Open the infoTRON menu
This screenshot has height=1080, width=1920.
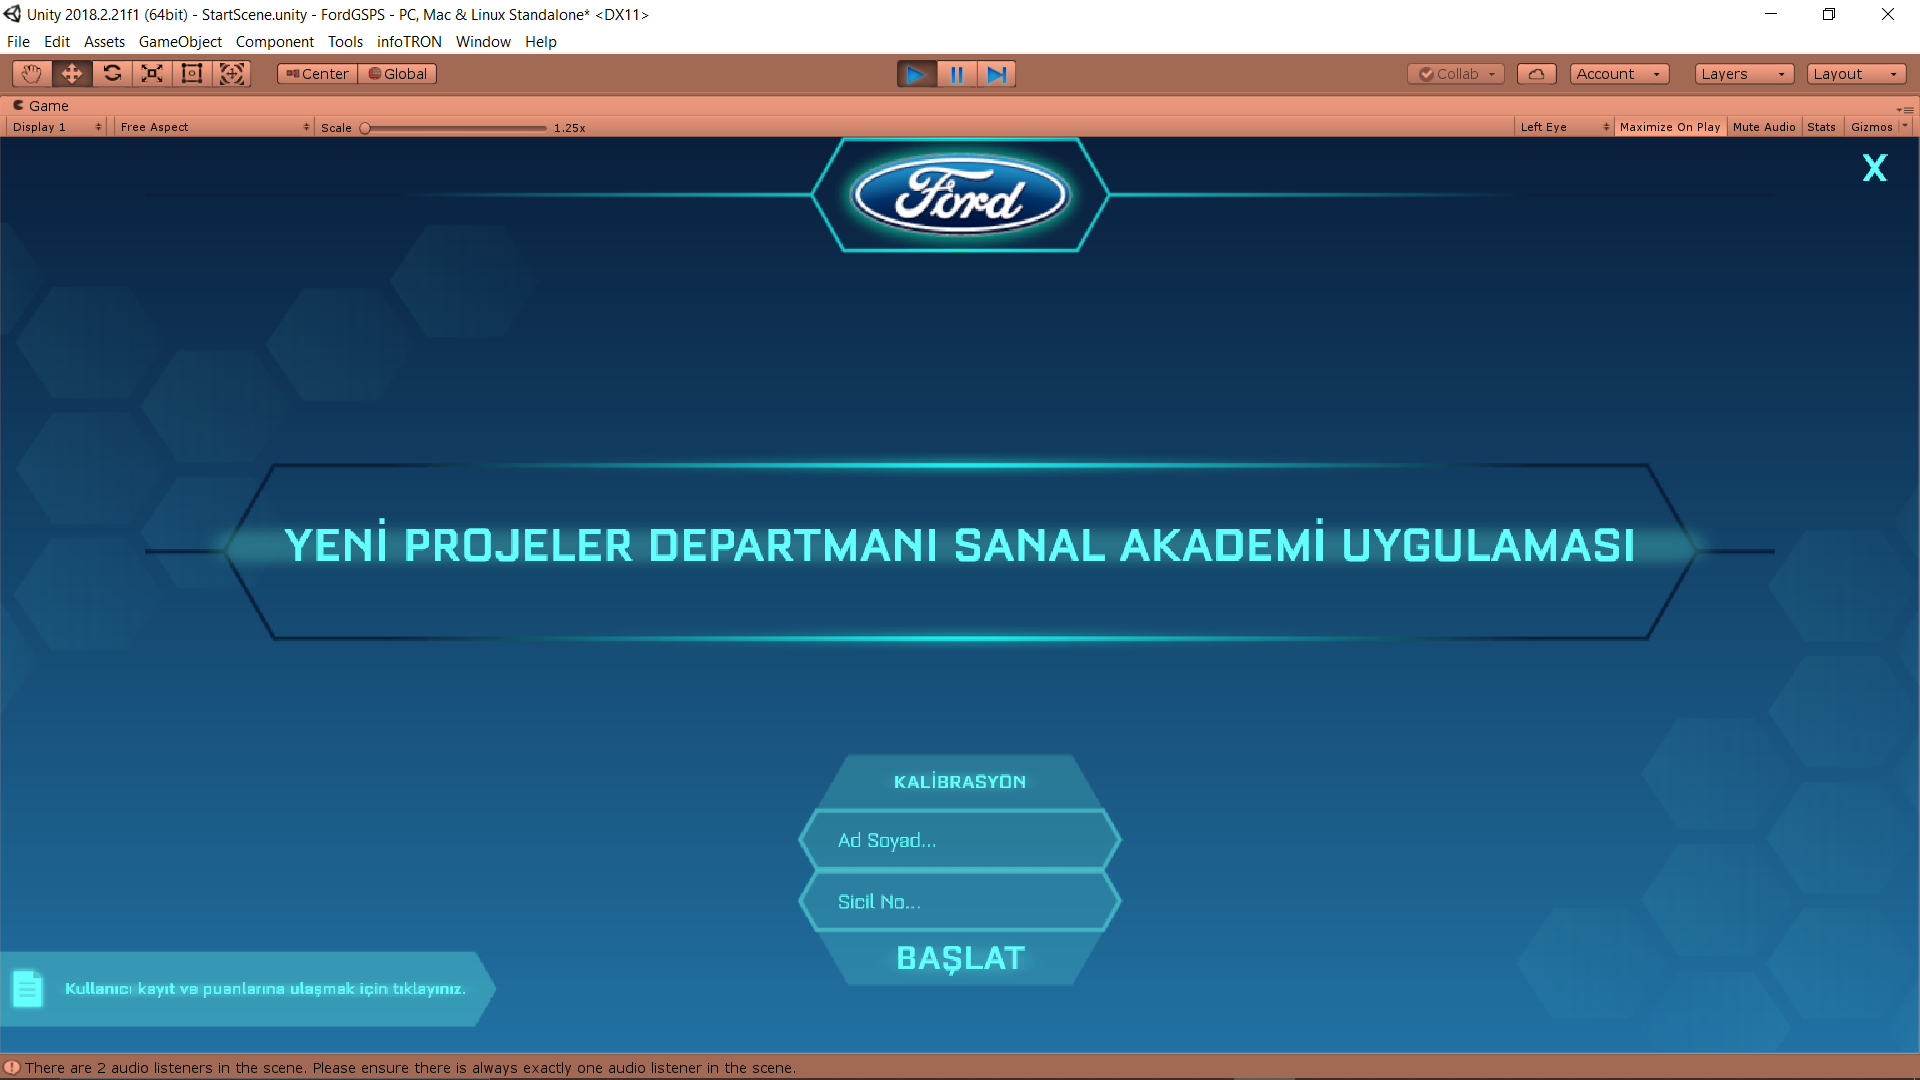[409, 42]
